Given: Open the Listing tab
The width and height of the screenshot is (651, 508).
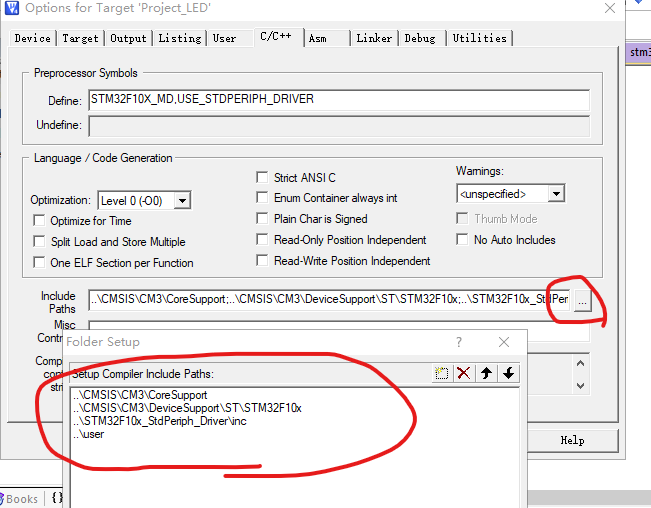Looking at the screenshot, I should 180,38.
